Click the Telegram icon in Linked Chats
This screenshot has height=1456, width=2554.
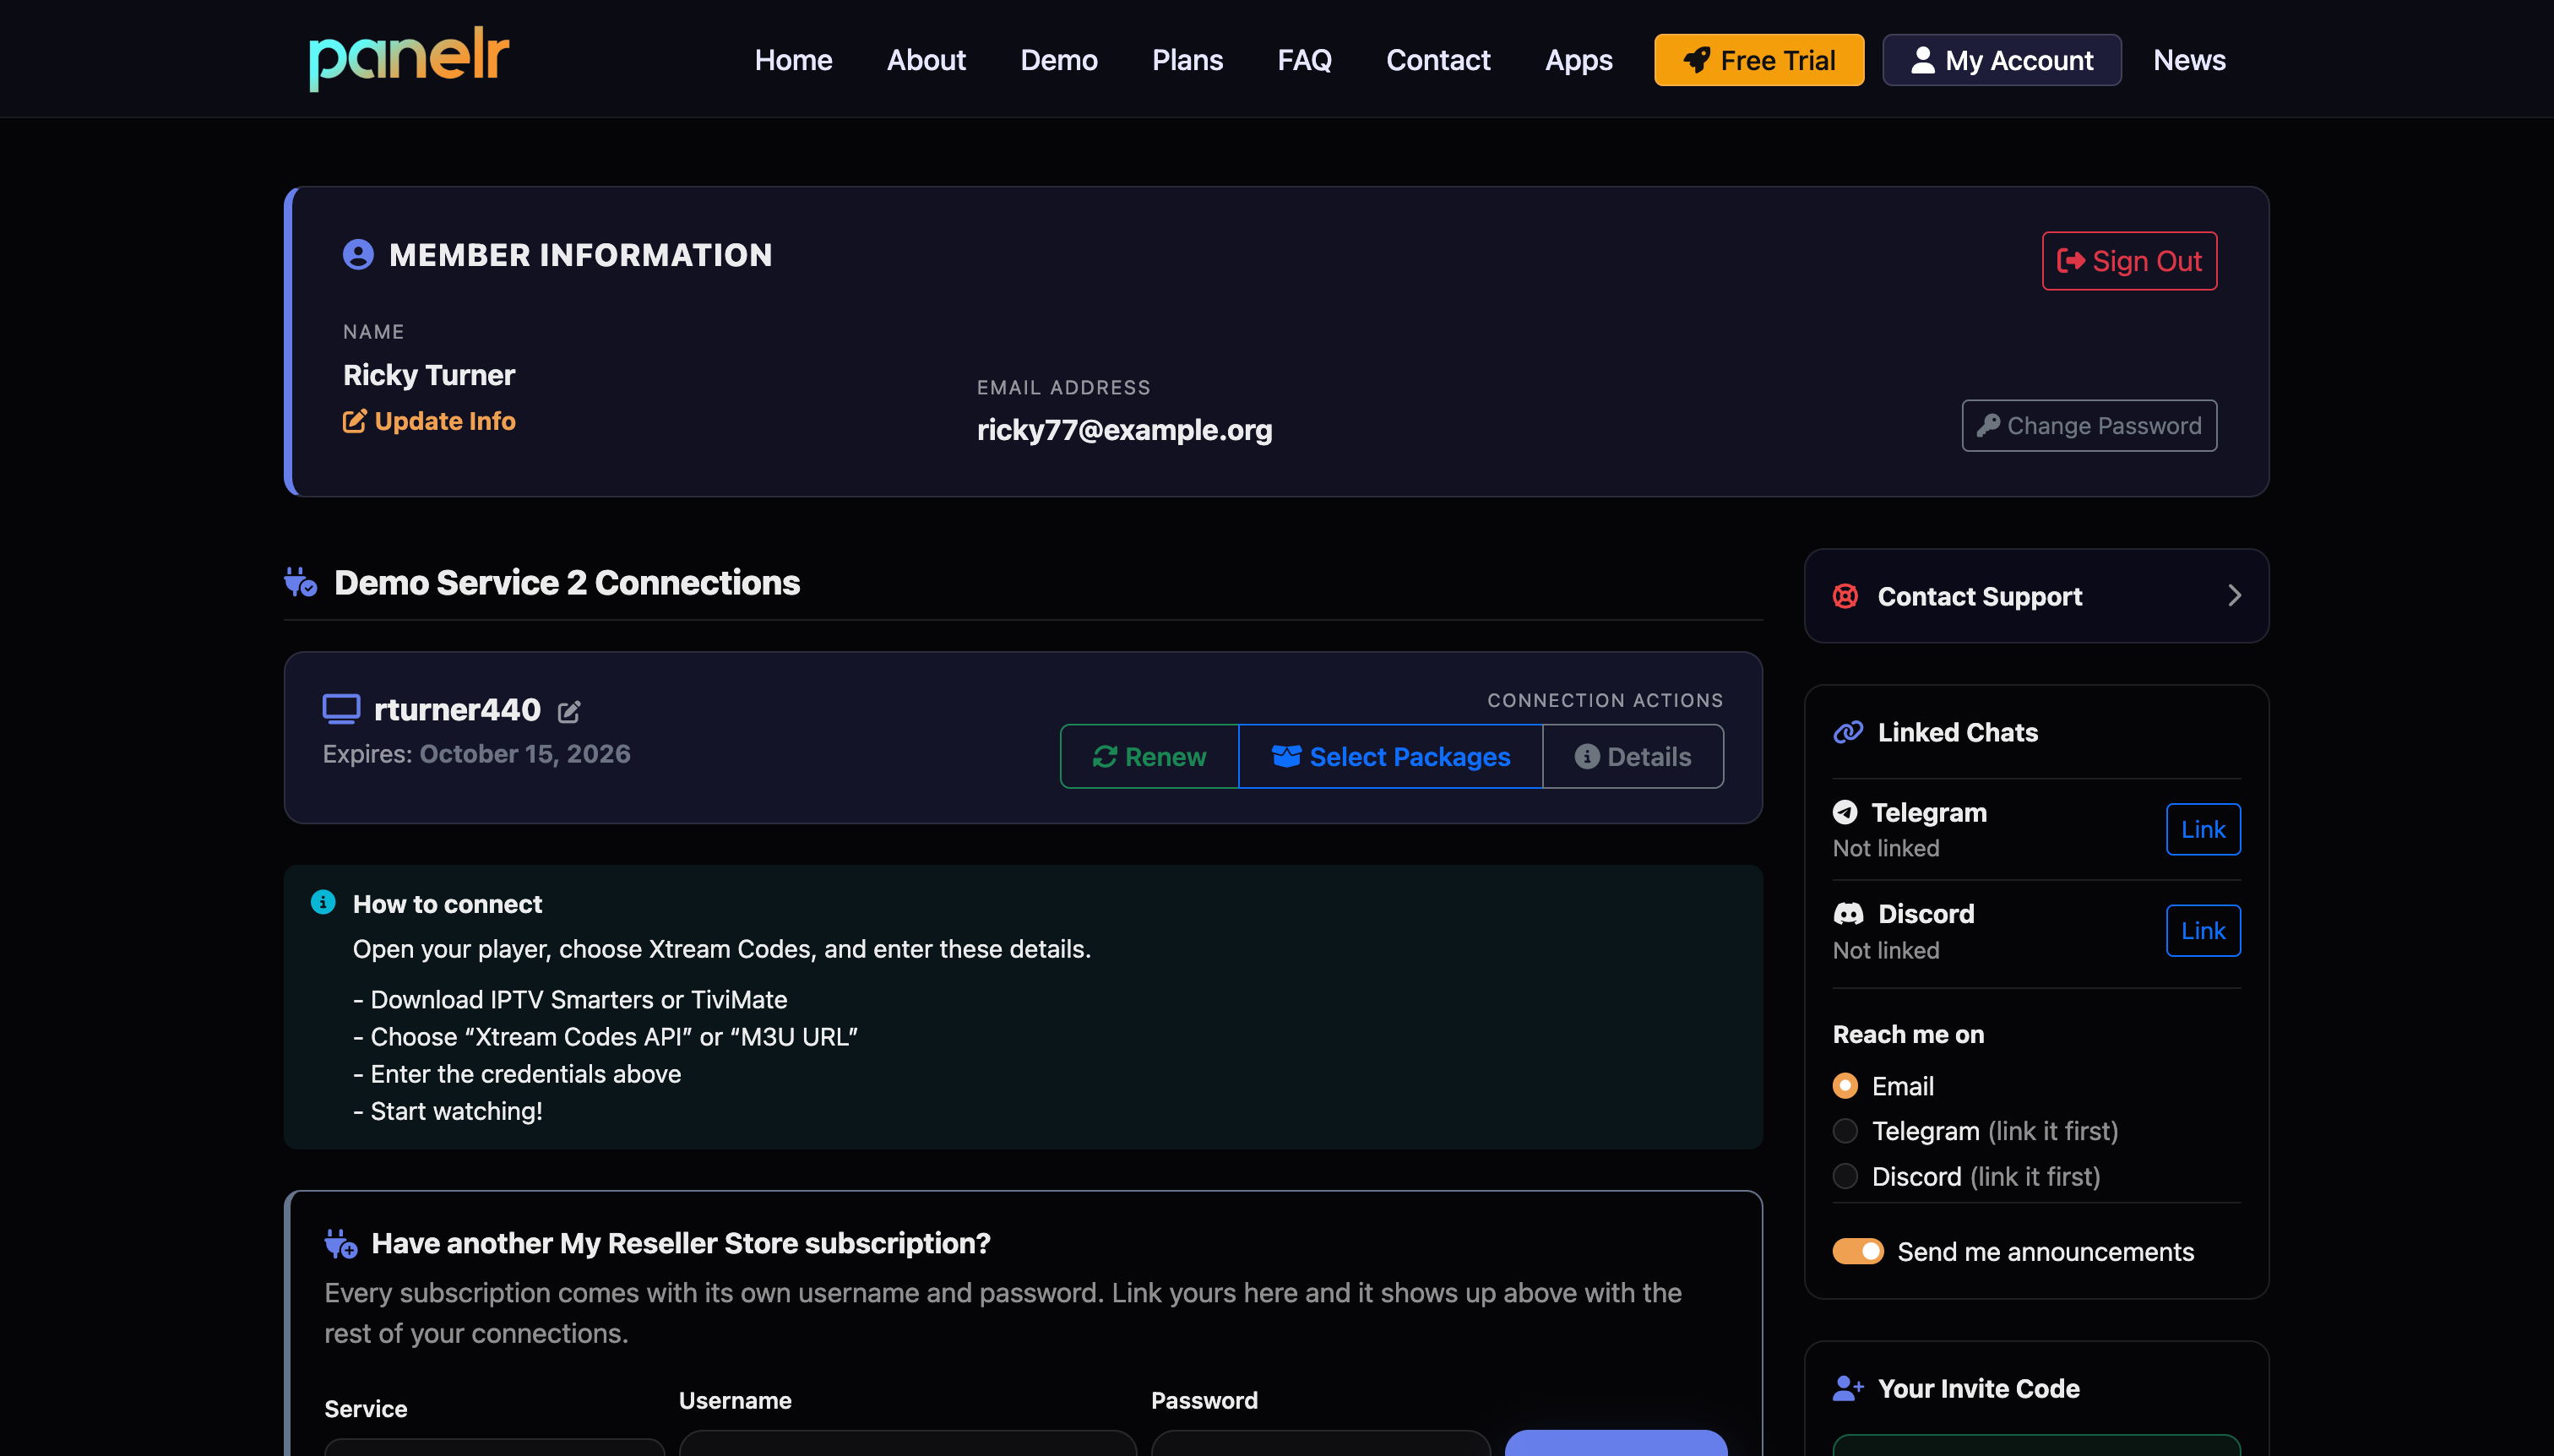click(x=1845, y=812)
